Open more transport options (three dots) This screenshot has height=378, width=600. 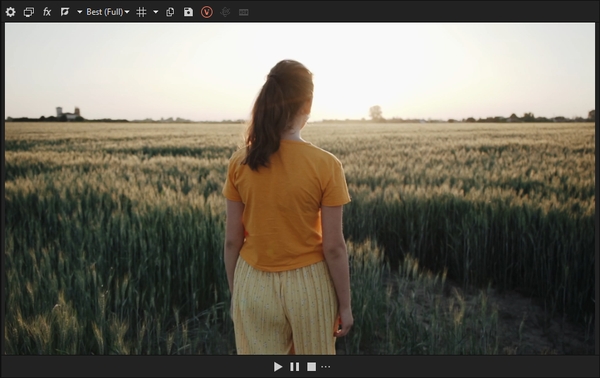tap(326, 367)
